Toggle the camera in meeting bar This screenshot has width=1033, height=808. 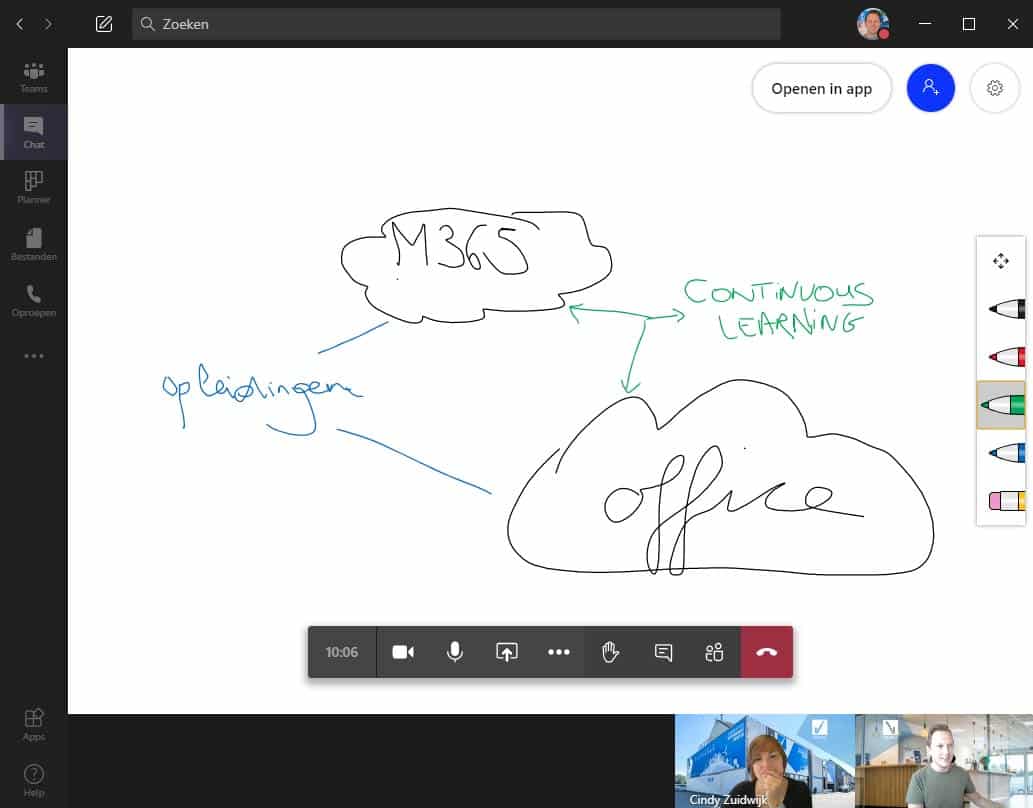tap(403, 652)
